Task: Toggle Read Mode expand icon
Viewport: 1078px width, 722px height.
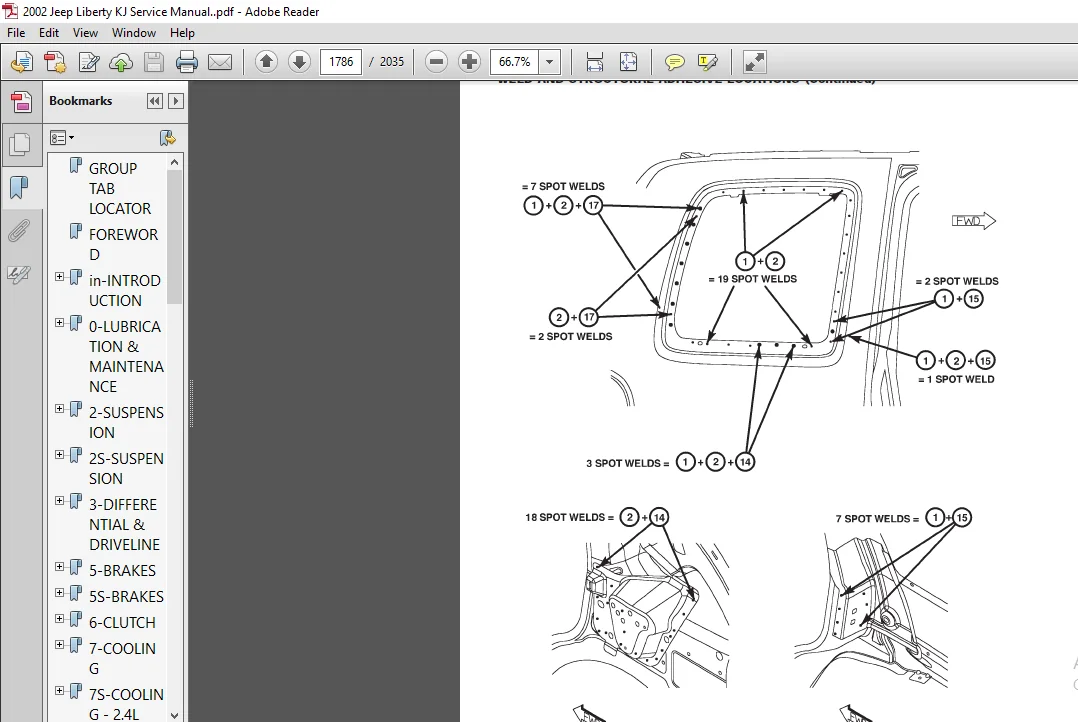Action: pyautogui.click(x=754, y=62)
